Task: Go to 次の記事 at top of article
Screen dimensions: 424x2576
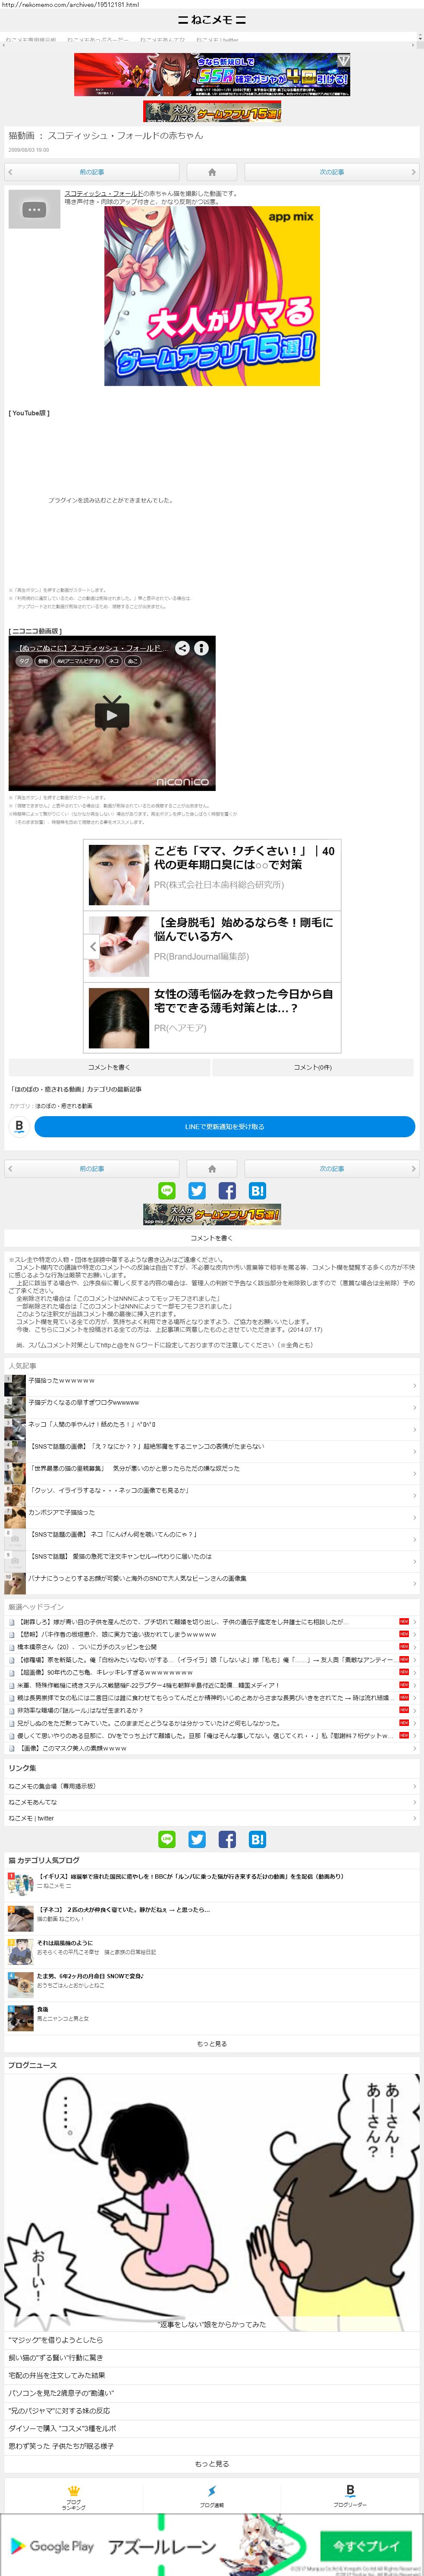Action: tap(331, 172)
